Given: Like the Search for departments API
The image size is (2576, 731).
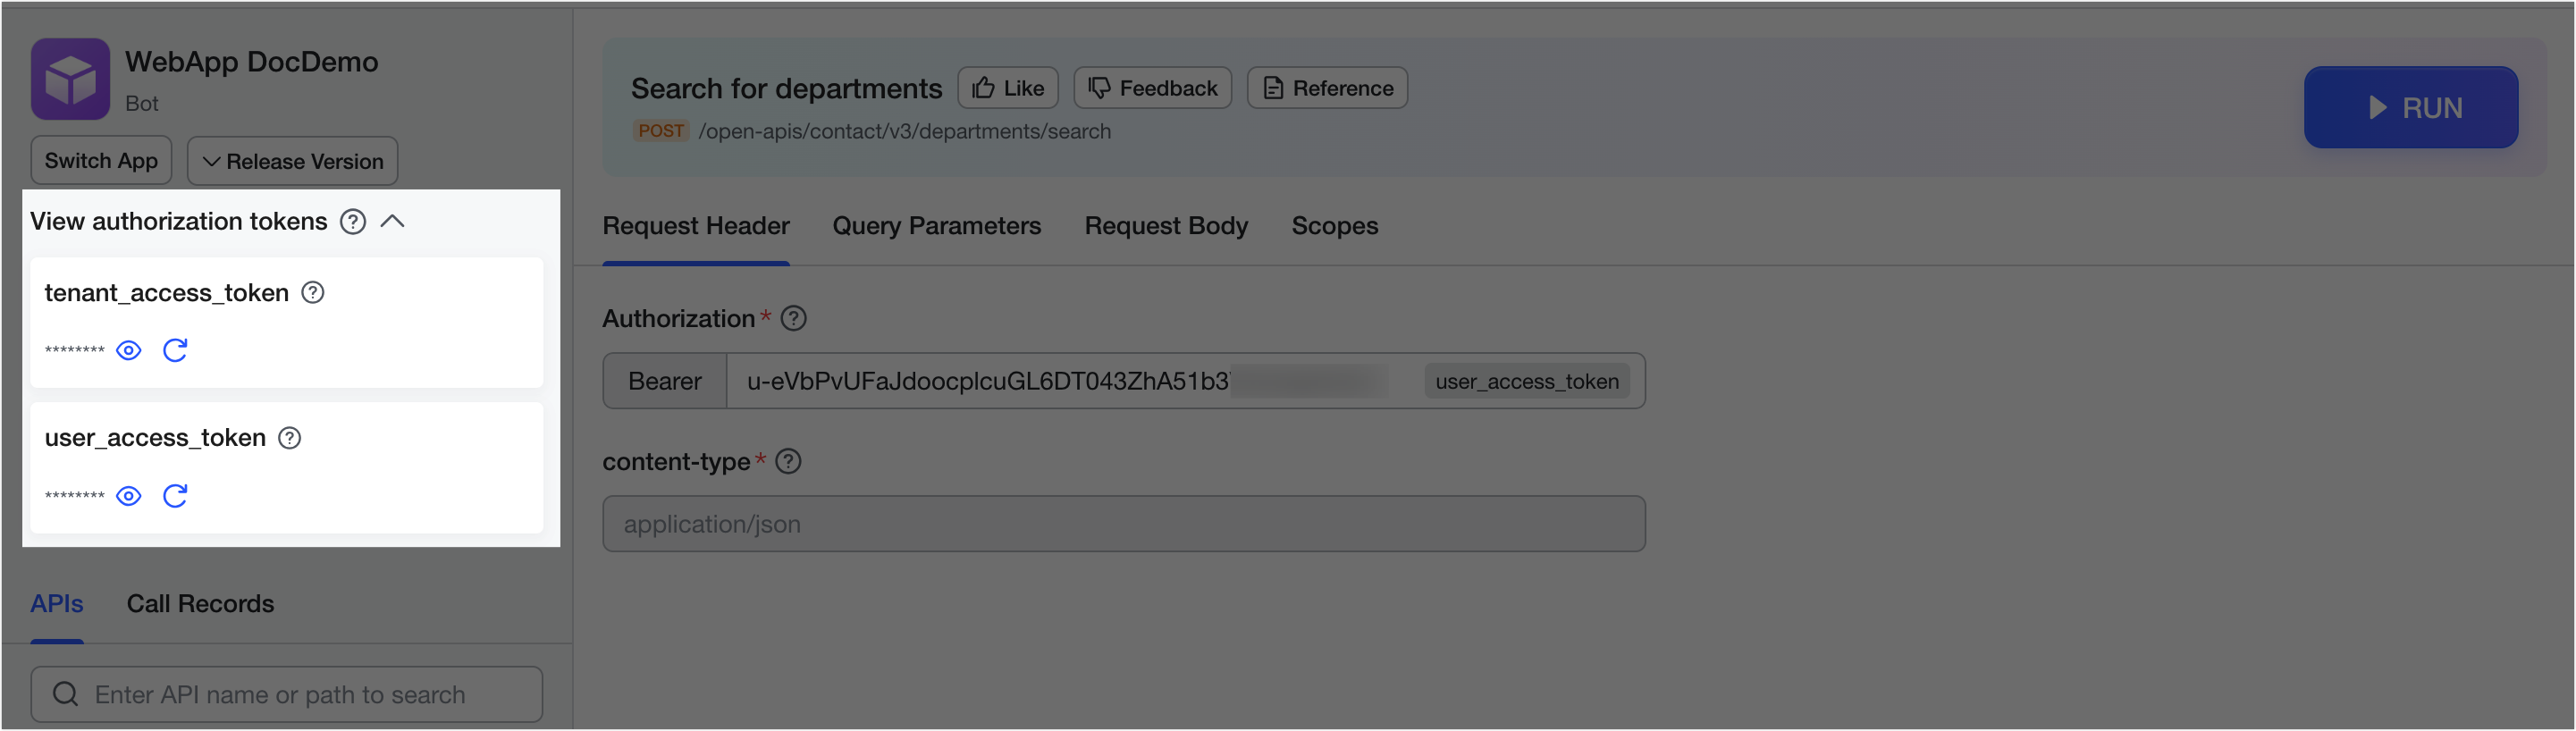Looking at the screenshot, I should coord(1008,88).
